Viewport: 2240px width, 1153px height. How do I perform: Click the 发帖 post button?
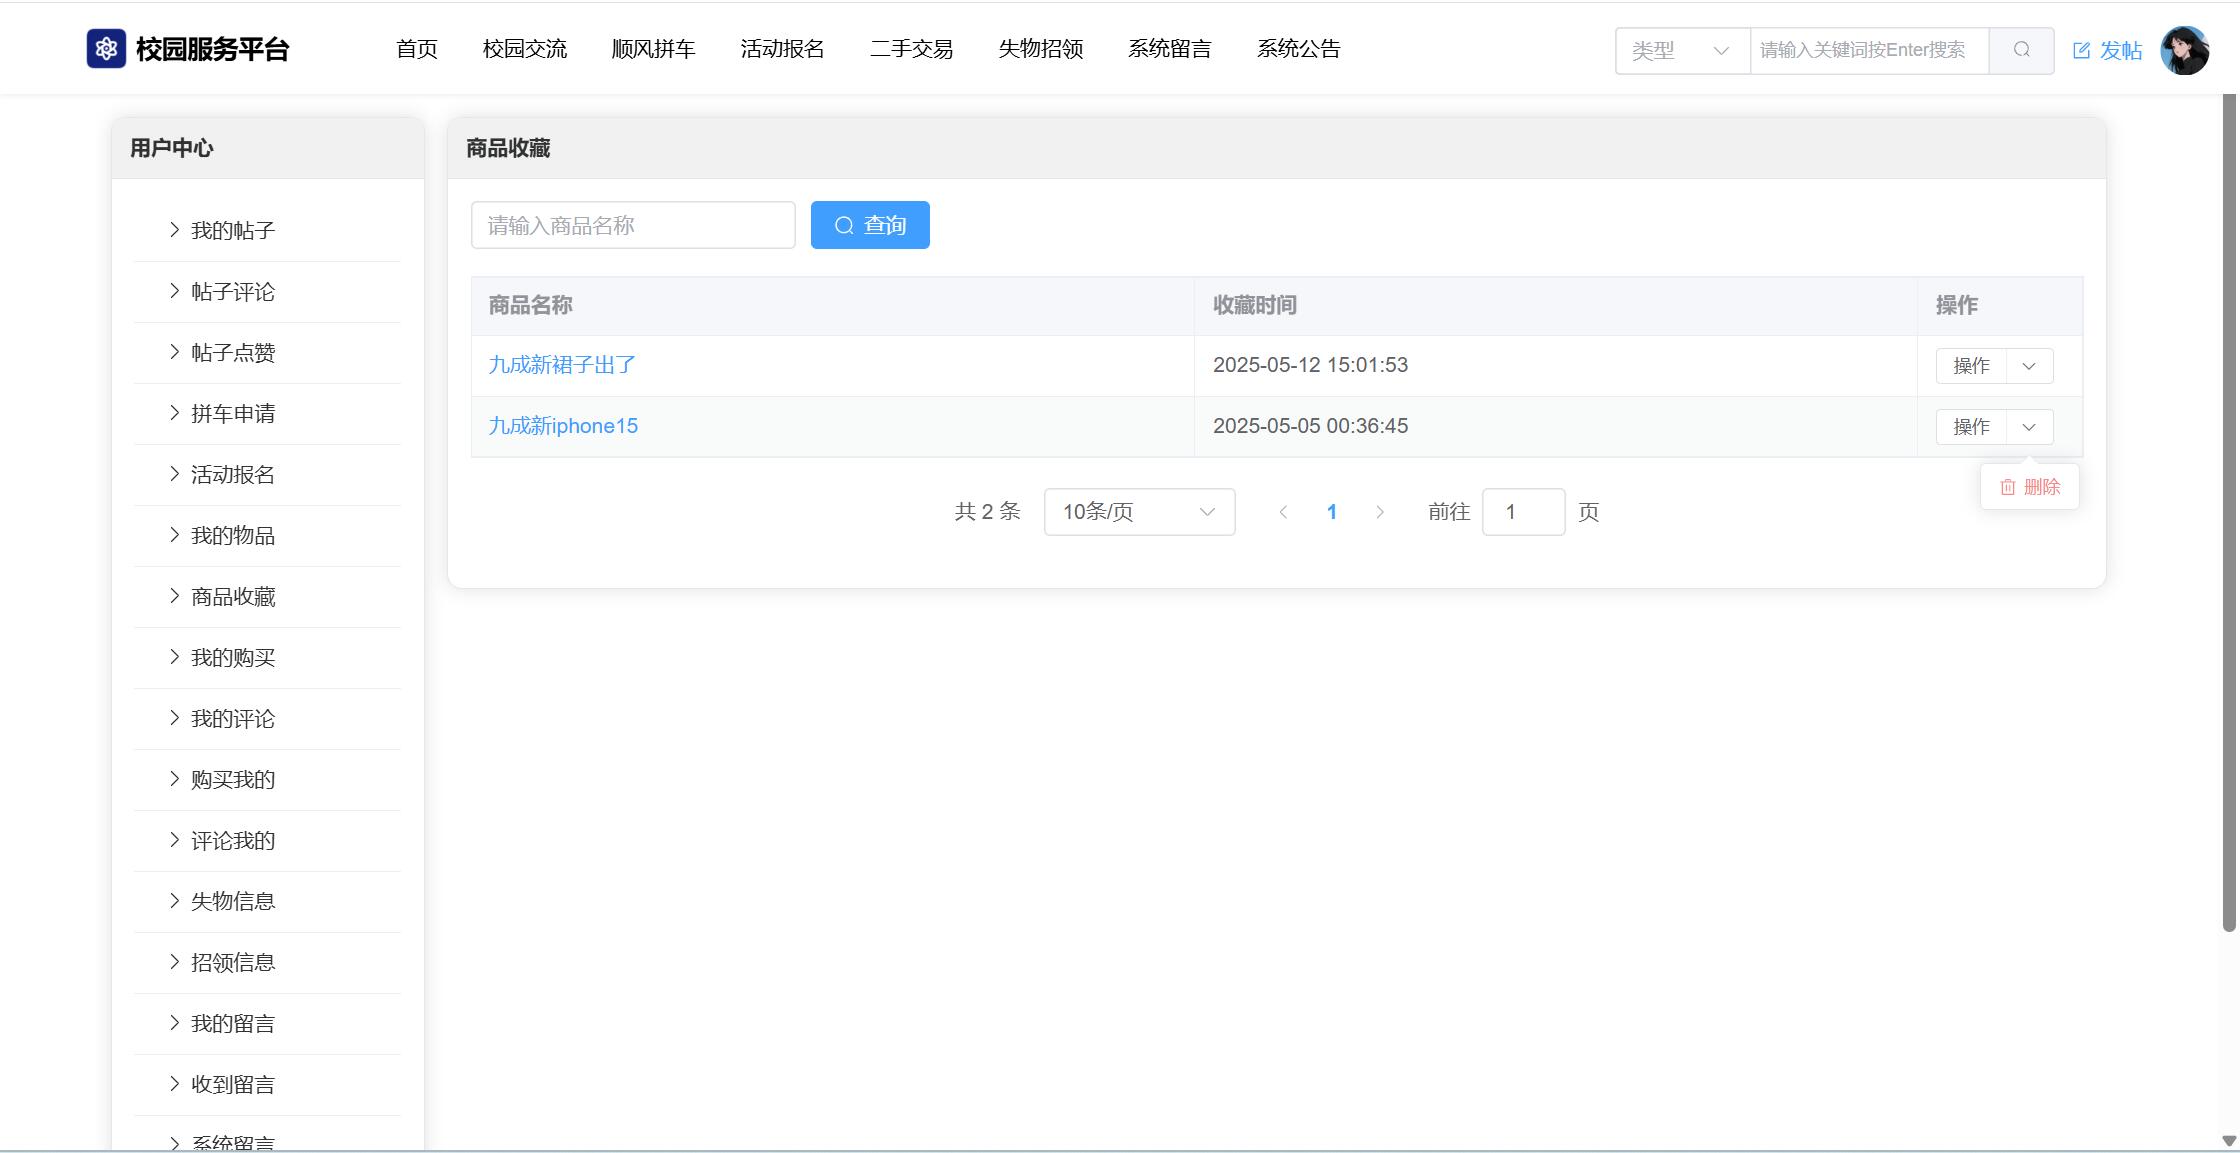click(x=2107, y=50)
